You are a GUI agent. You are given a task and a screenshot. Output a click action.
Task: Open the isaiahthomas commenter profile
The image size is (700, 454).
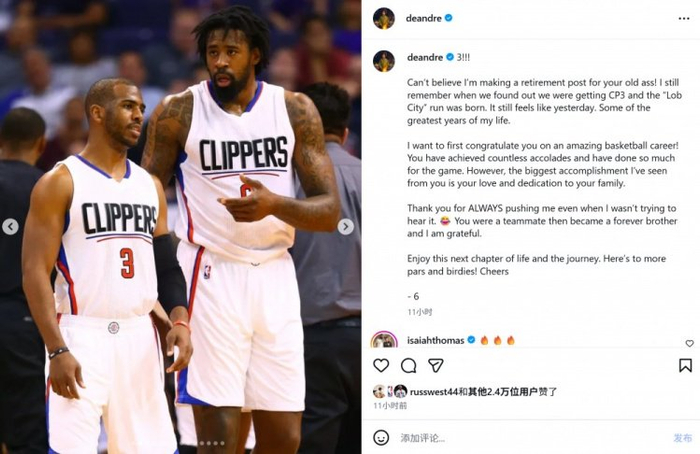[x=435, y=340]
